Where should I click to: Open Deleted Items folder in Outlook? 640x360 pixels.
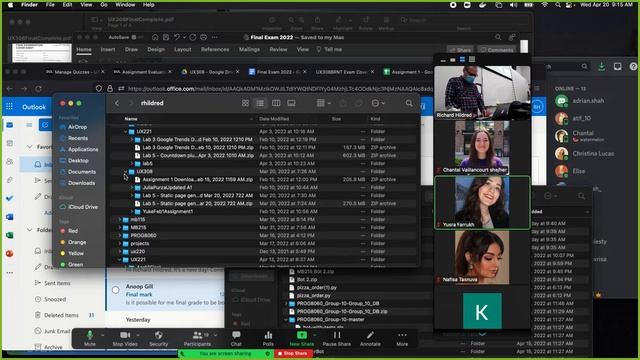pos(61,315)
